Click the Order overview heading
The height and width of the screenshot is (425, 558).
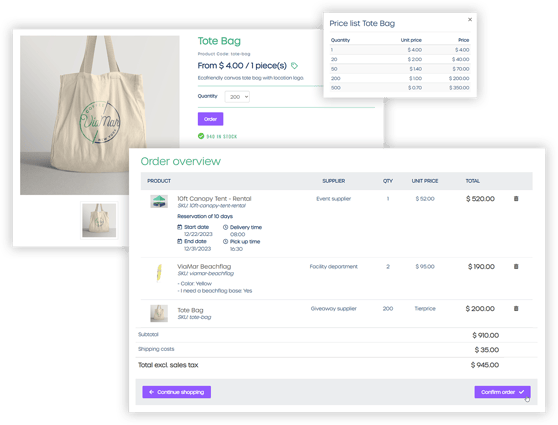coord(181,161)
